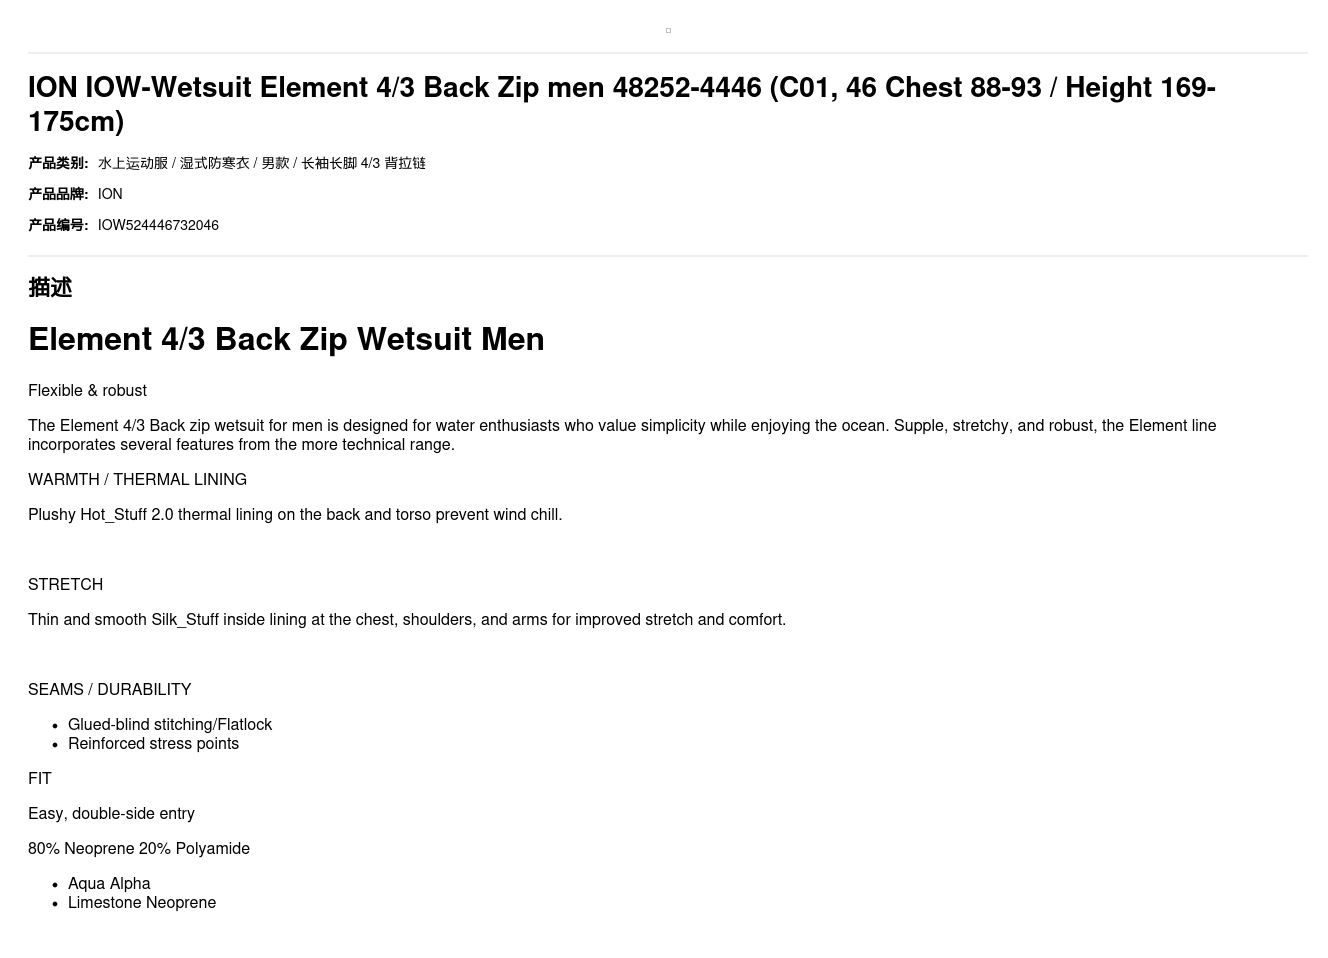This screenshot has height=958, width=1328.
Task: Click the 产品品牌 label
Action: tap(58, 194)
